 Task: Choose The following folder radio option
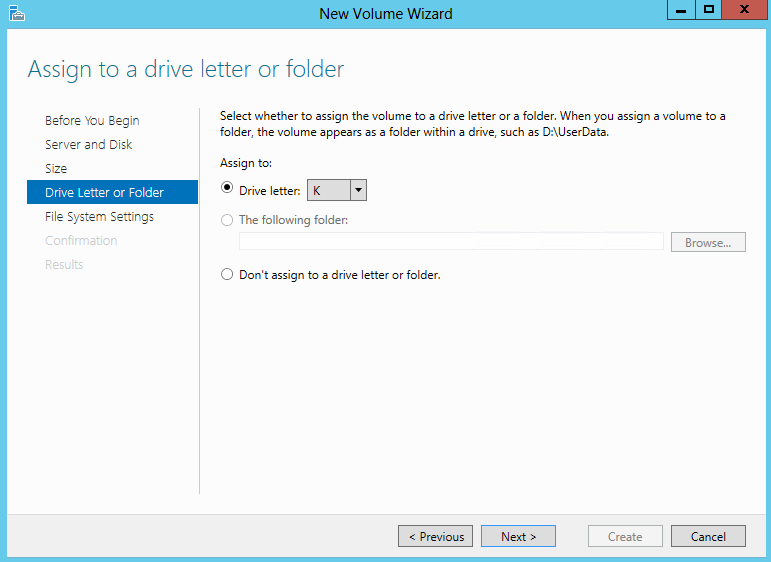(227, 220)
